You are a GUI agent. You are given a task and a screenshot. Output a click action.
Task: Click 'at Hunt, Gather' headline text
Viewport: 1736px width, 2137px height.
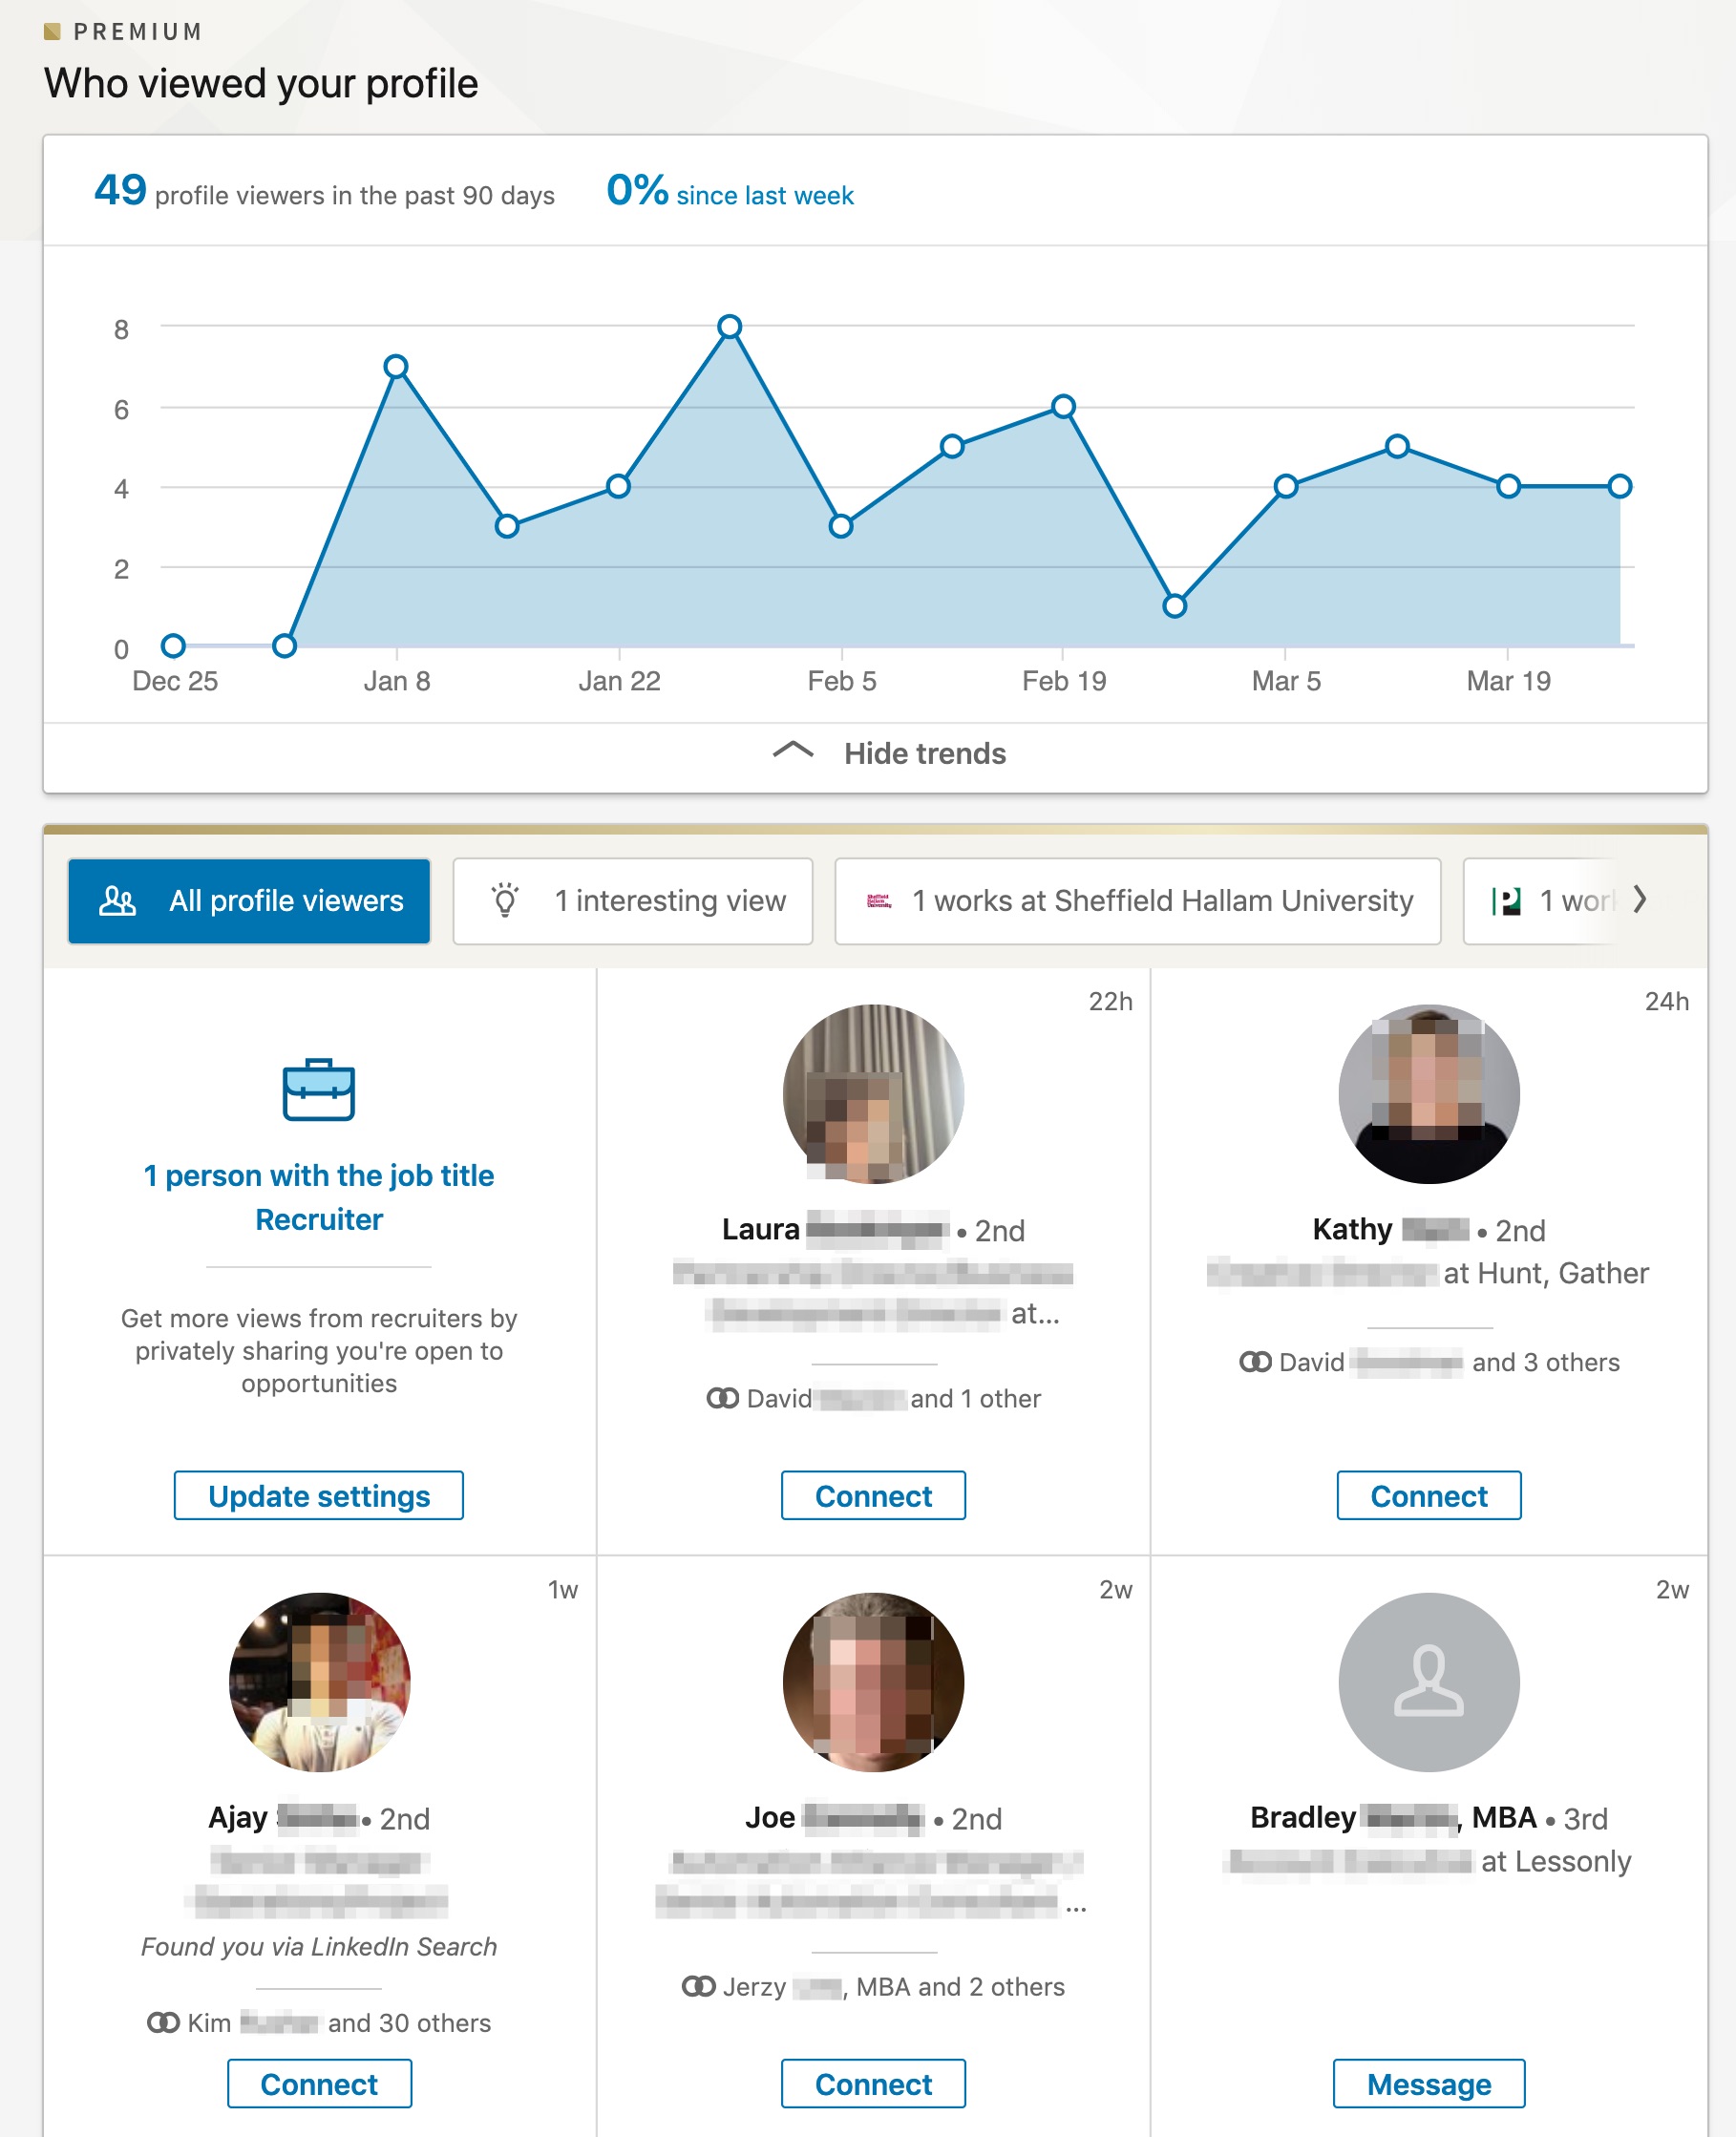(1546, 1273)
